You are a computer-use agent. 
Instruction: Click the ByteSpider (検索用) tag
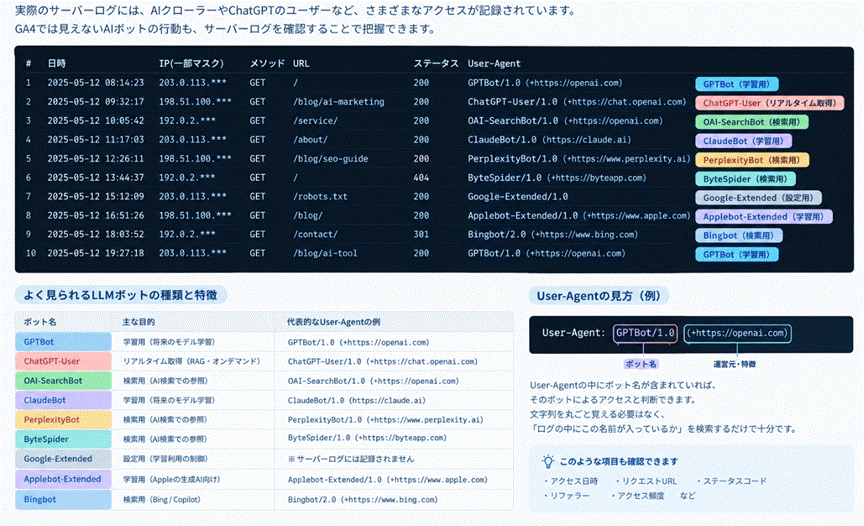746,179
